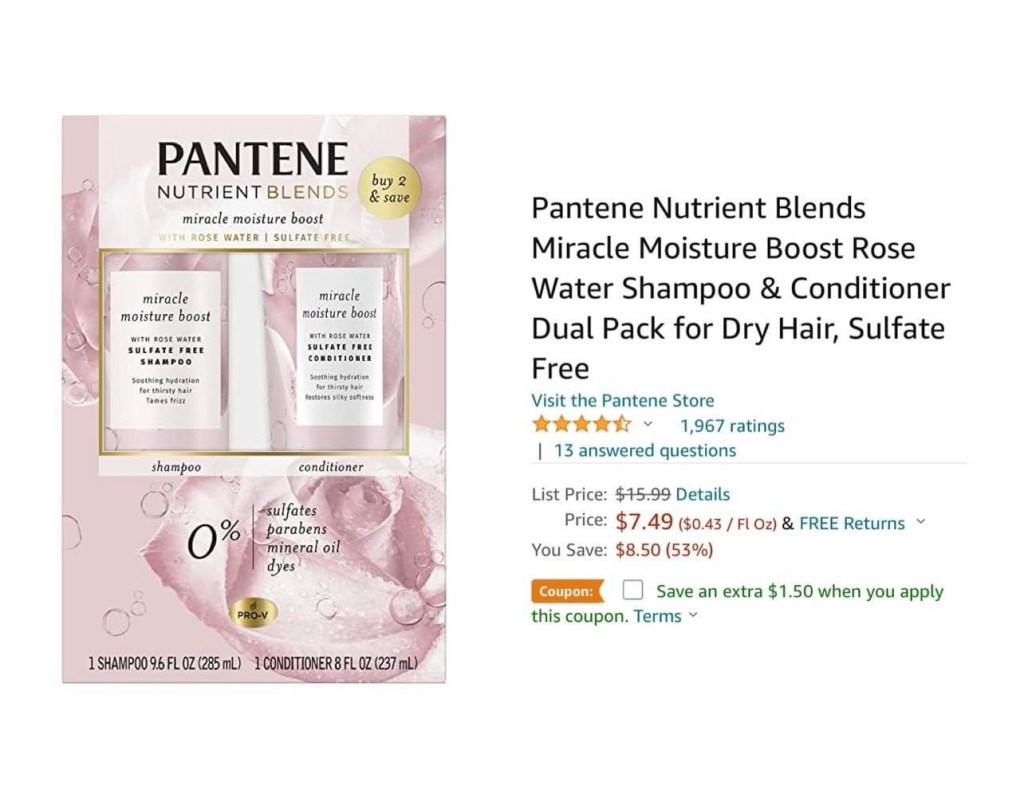Screen dimensions: 1024x789
Task: Click the Pantene product box image
Action: (x=254, y=399)
